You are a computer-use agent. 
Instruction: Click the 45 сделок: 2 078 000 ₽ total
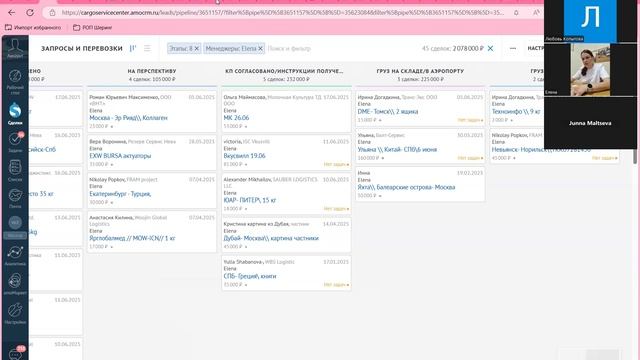[452, 48]
